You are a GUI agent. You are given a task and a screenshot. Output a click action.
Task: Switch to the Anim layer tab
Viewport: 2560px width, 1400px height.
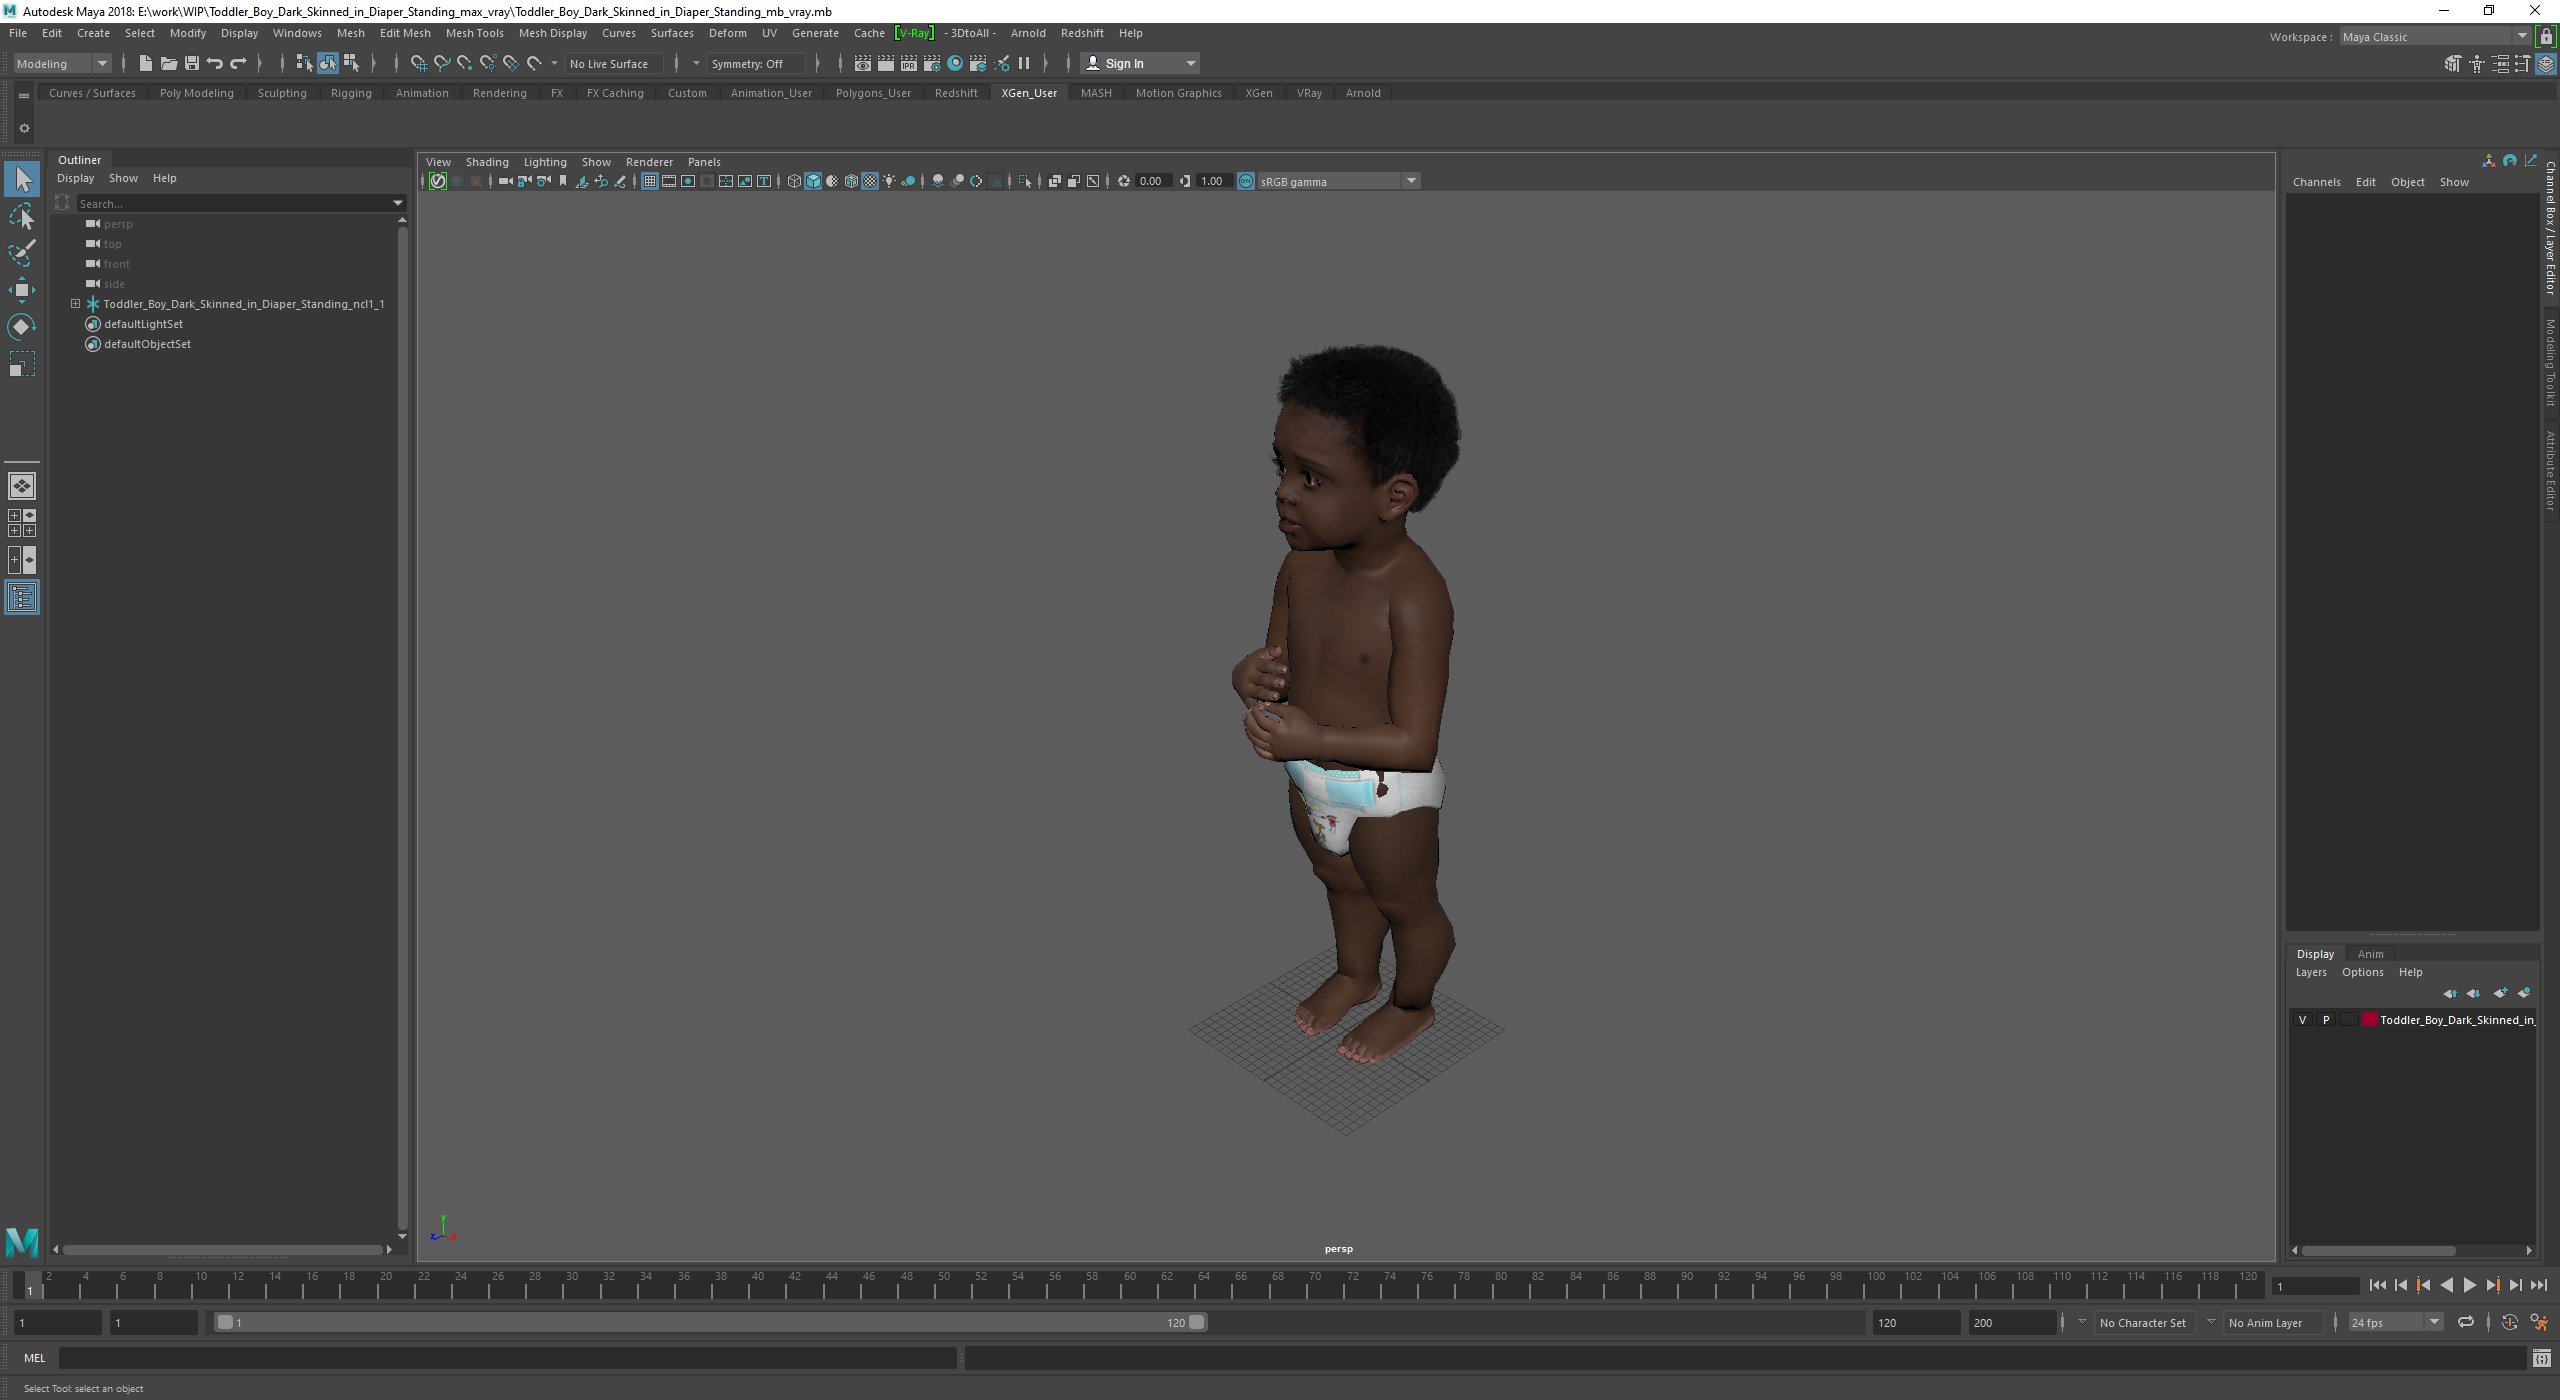[x=2370, y=954]
